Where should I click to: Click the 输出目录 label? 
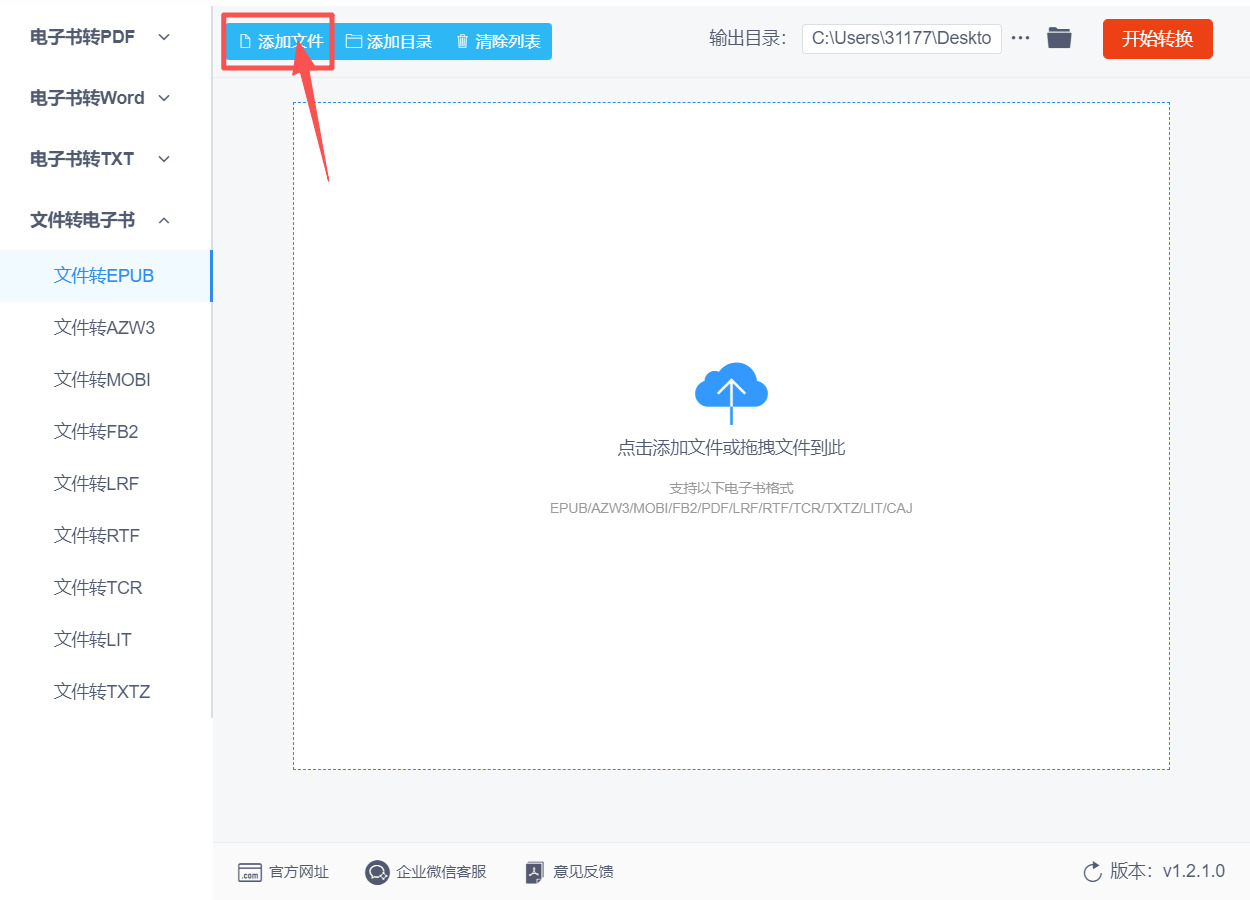coord(747,38)
